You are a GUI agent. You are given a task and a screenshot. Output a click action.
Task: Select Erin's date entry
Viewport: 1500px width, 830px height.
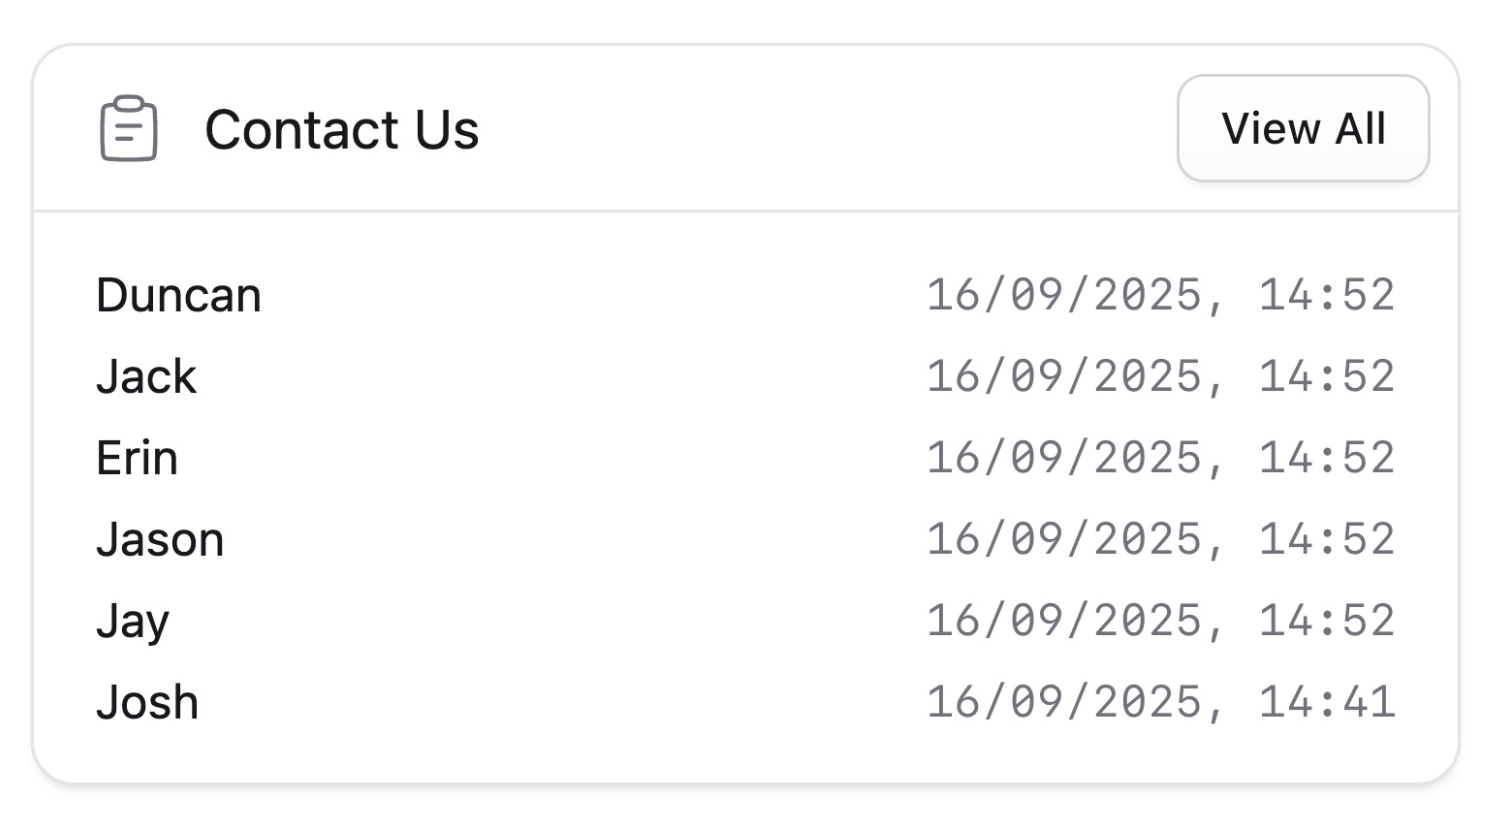tap(1160, 457)
